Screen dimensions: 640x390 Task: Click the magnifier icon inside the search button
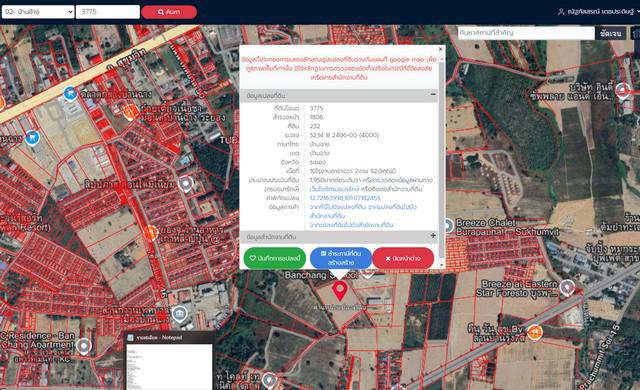coord(161,12)
